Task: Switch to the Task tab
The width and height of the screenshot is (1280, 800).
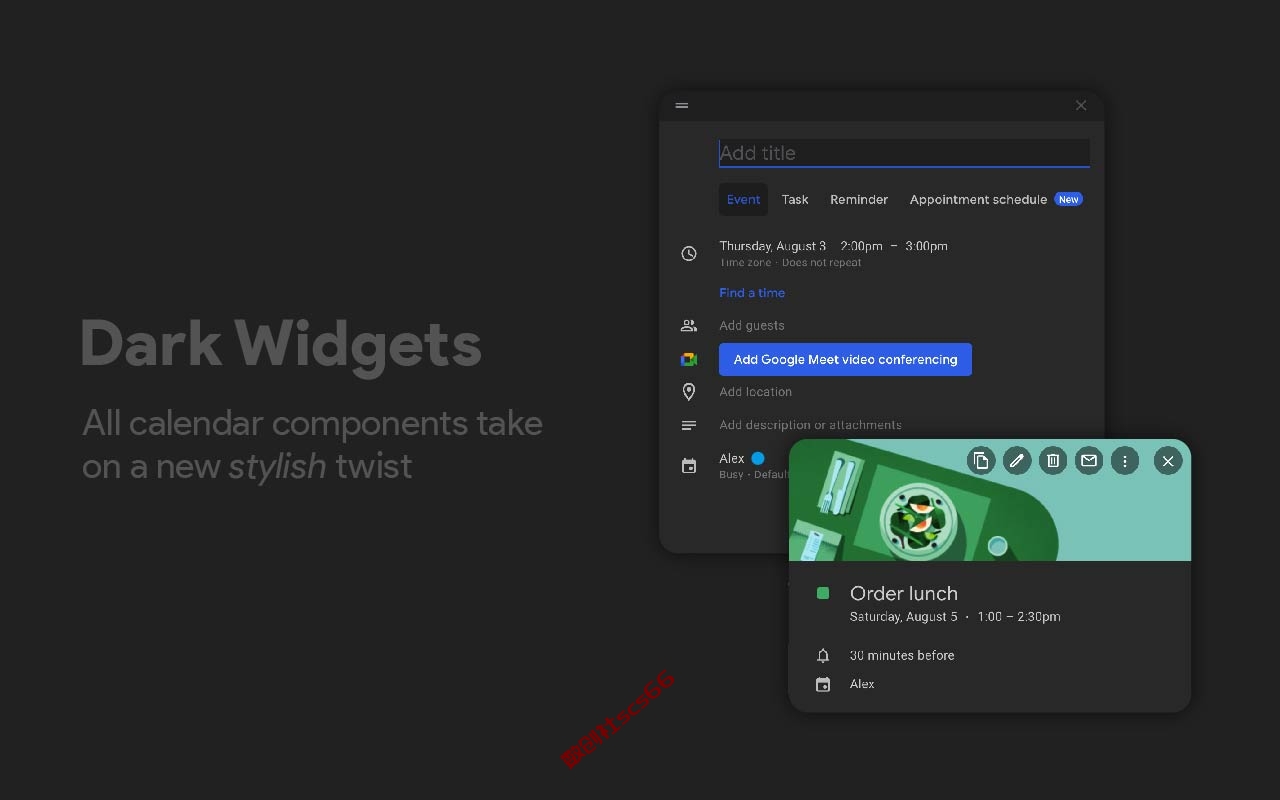Action: pos(795,199)
